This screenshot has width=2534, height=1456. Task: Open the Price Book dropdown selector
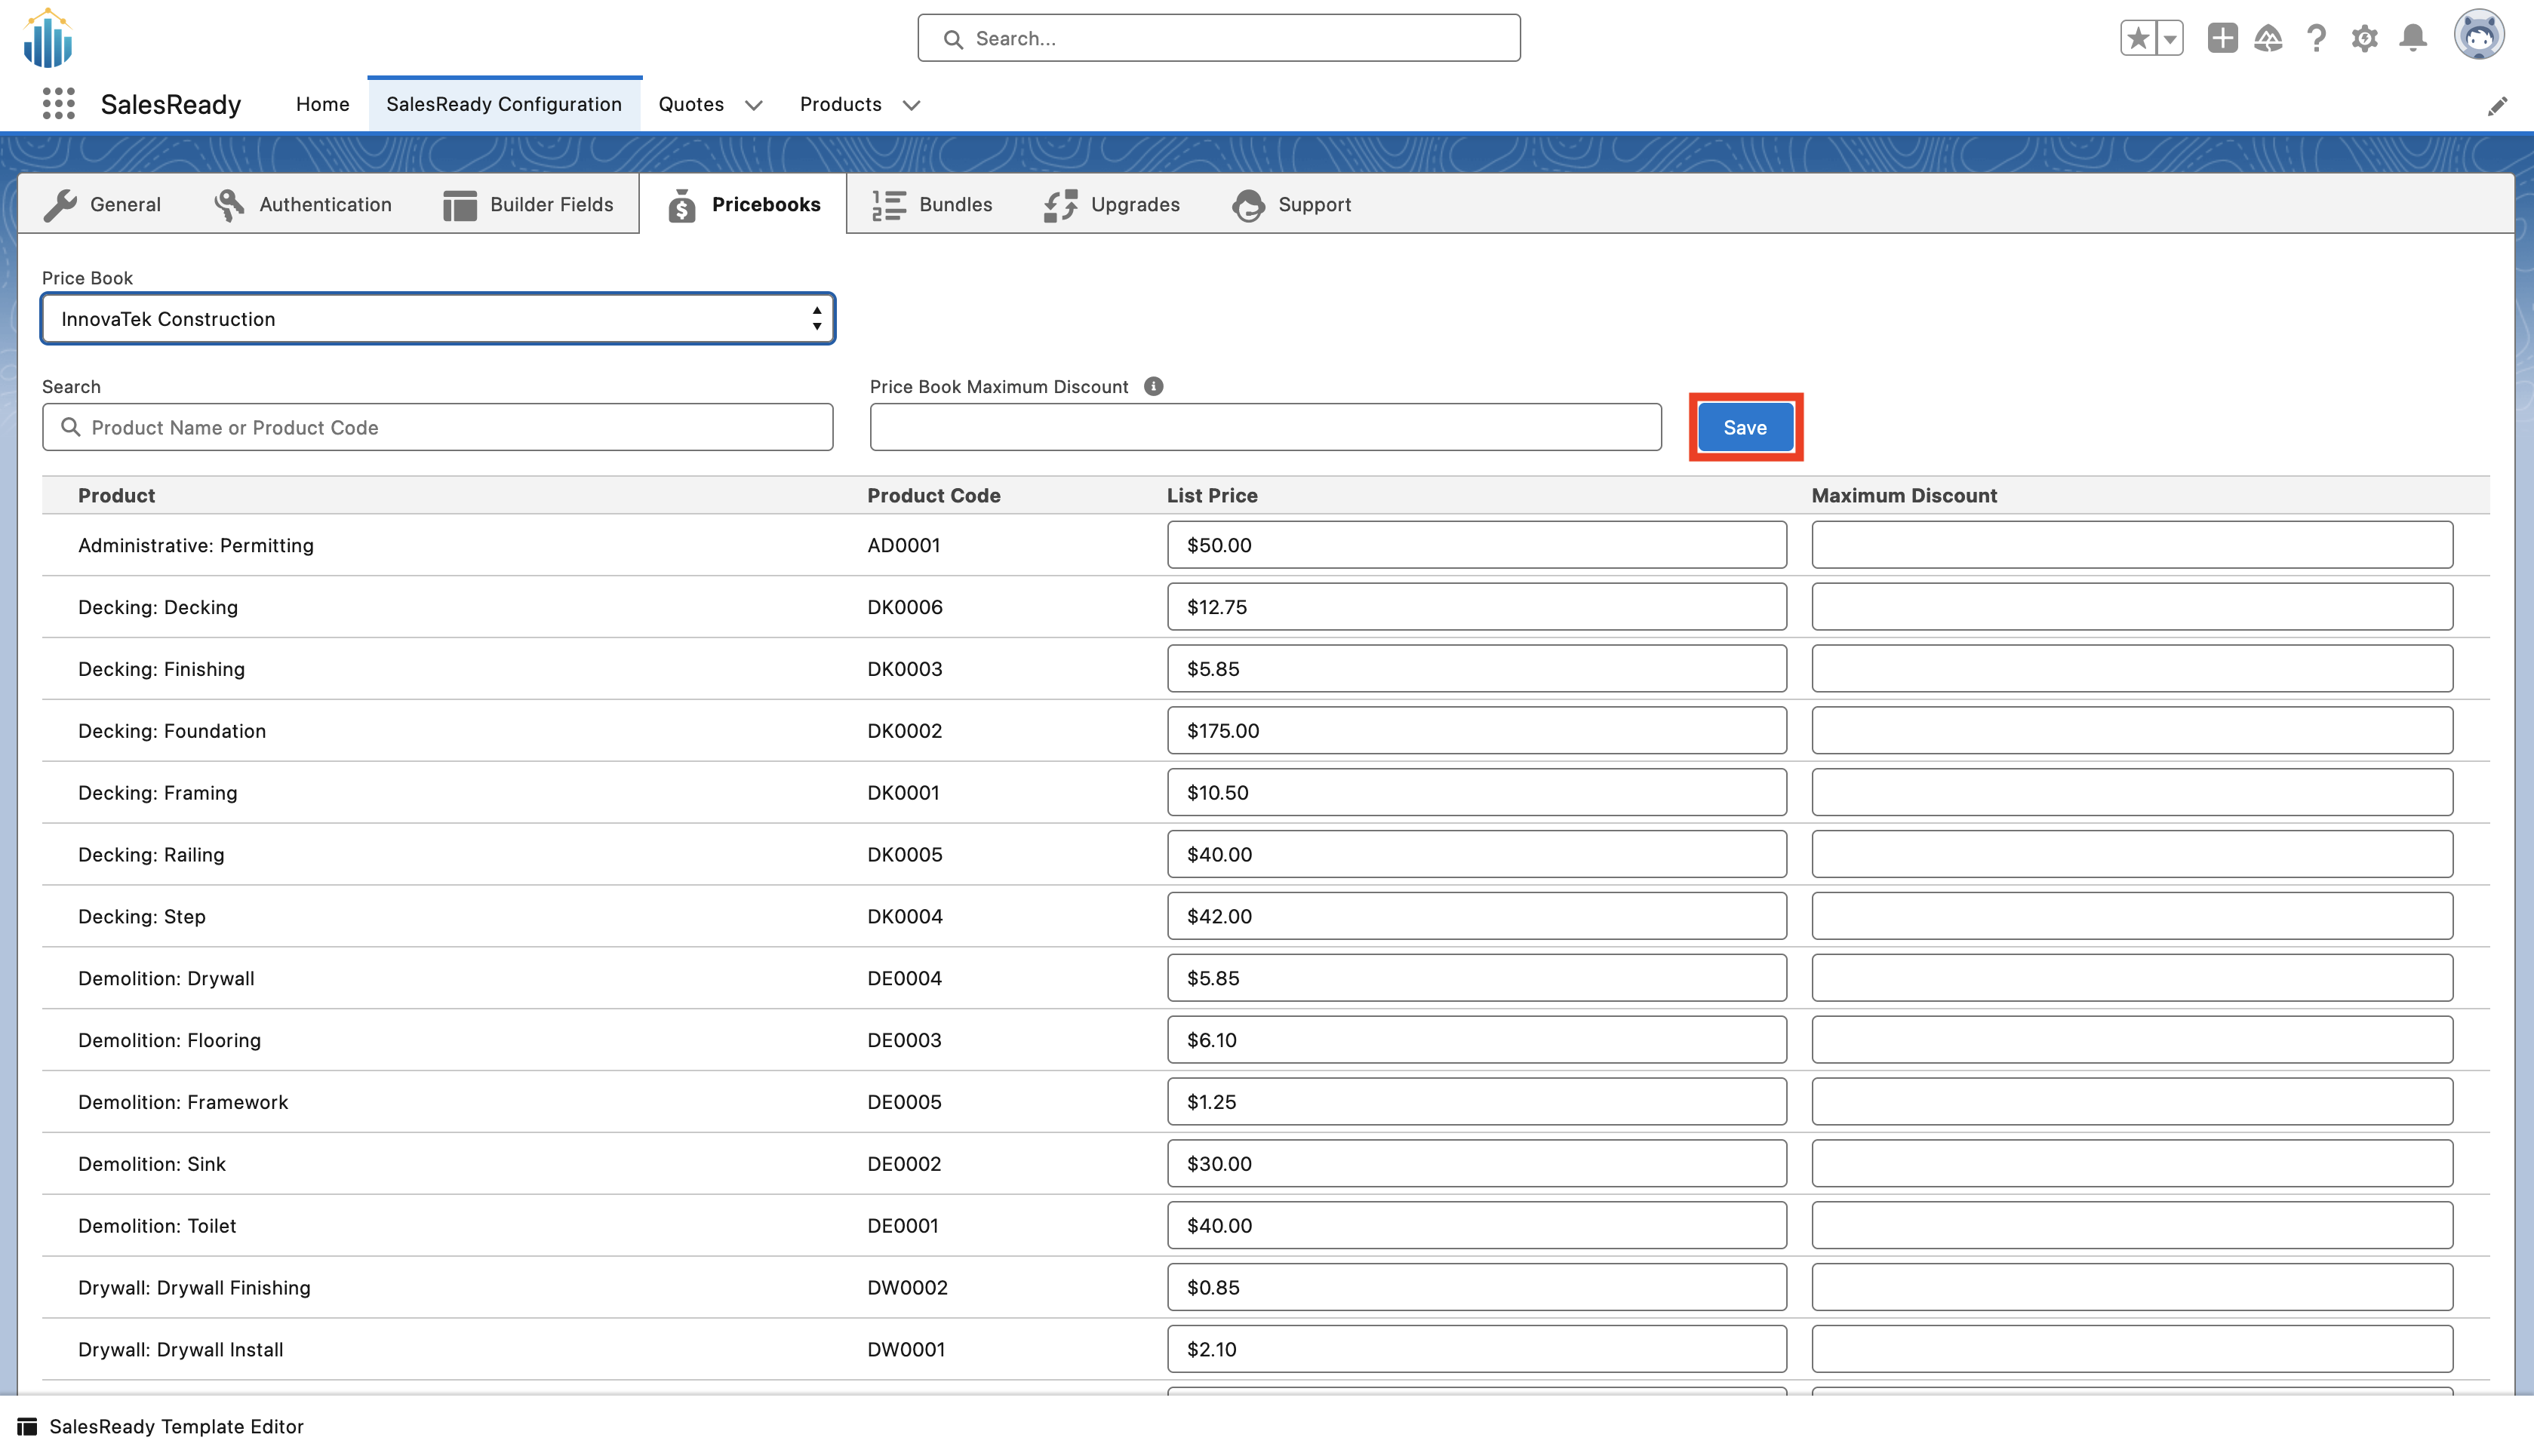pyautogui.click(x=437, y=319)
